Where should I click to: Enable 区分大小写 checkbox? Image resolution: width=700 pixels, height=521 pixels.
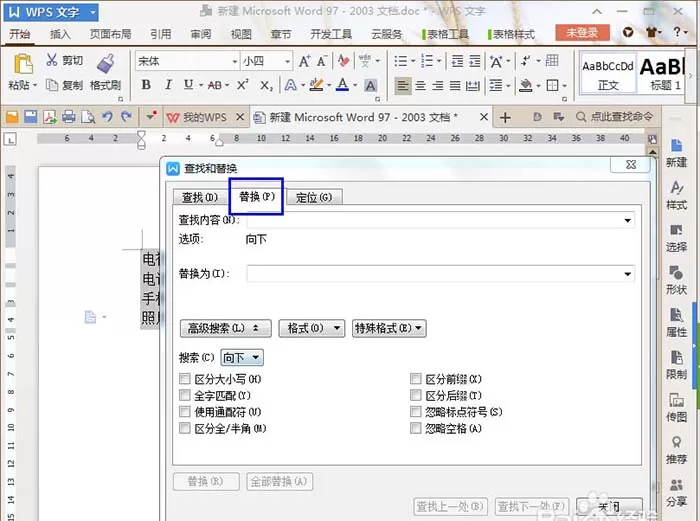(x=184, y=379)
